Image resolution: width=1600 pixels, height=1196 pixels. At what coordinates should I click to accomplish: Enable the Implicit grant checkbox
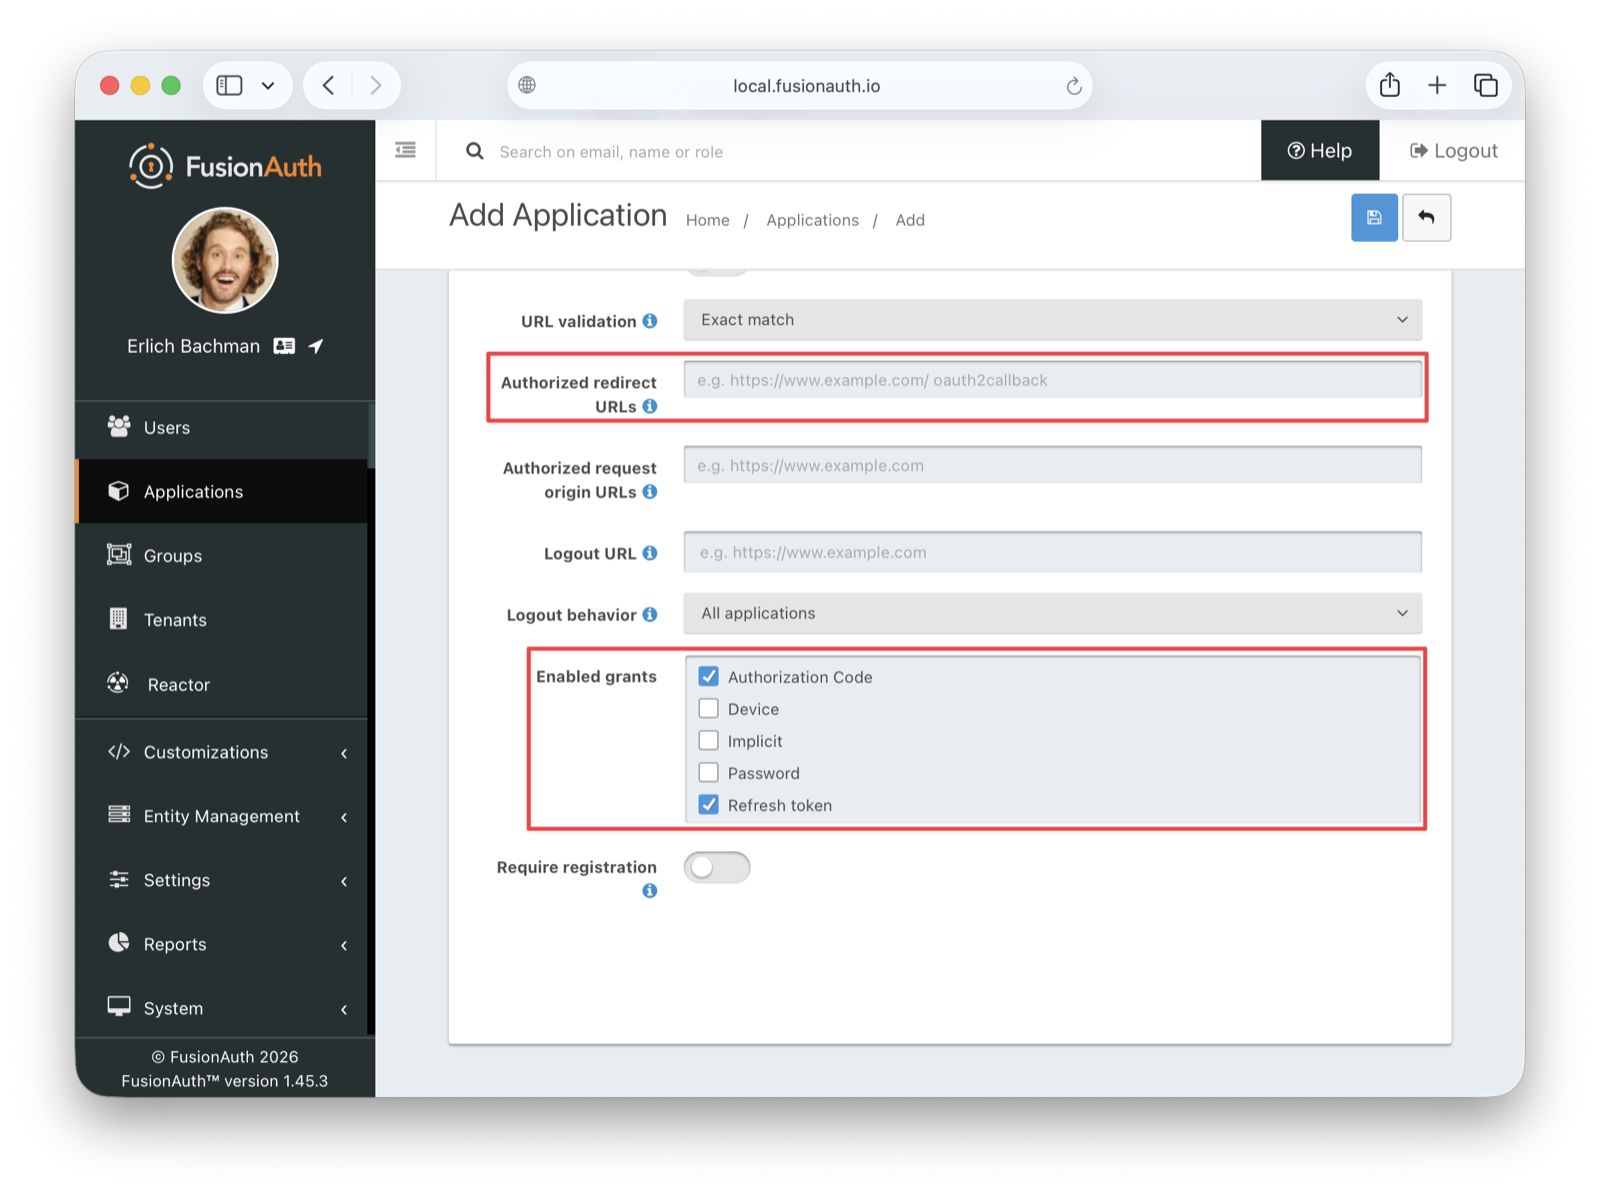[x=709, y=740]
